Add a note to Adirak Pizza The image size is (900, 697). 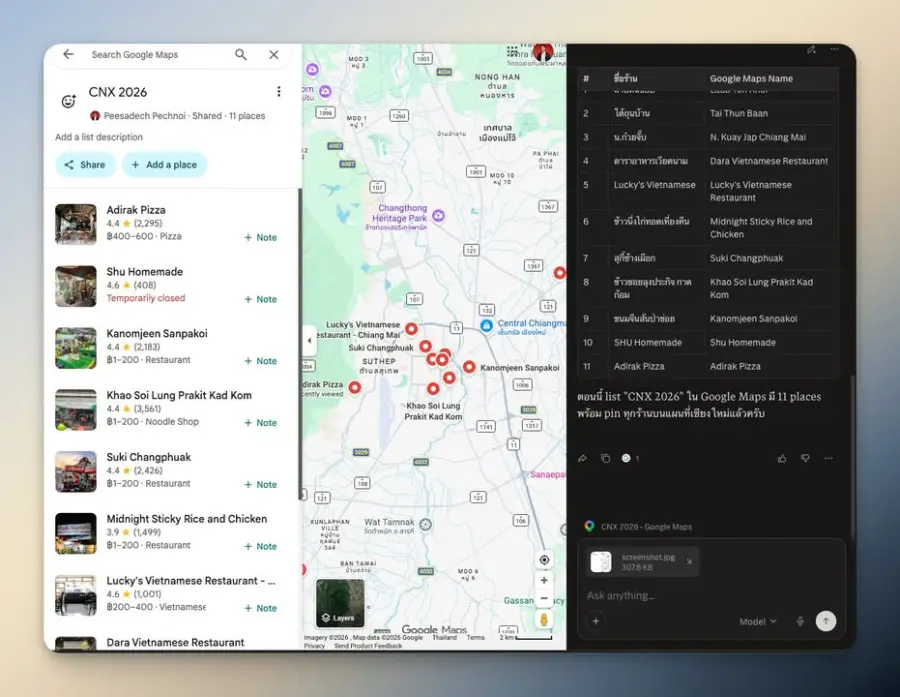tap(261, 237)
